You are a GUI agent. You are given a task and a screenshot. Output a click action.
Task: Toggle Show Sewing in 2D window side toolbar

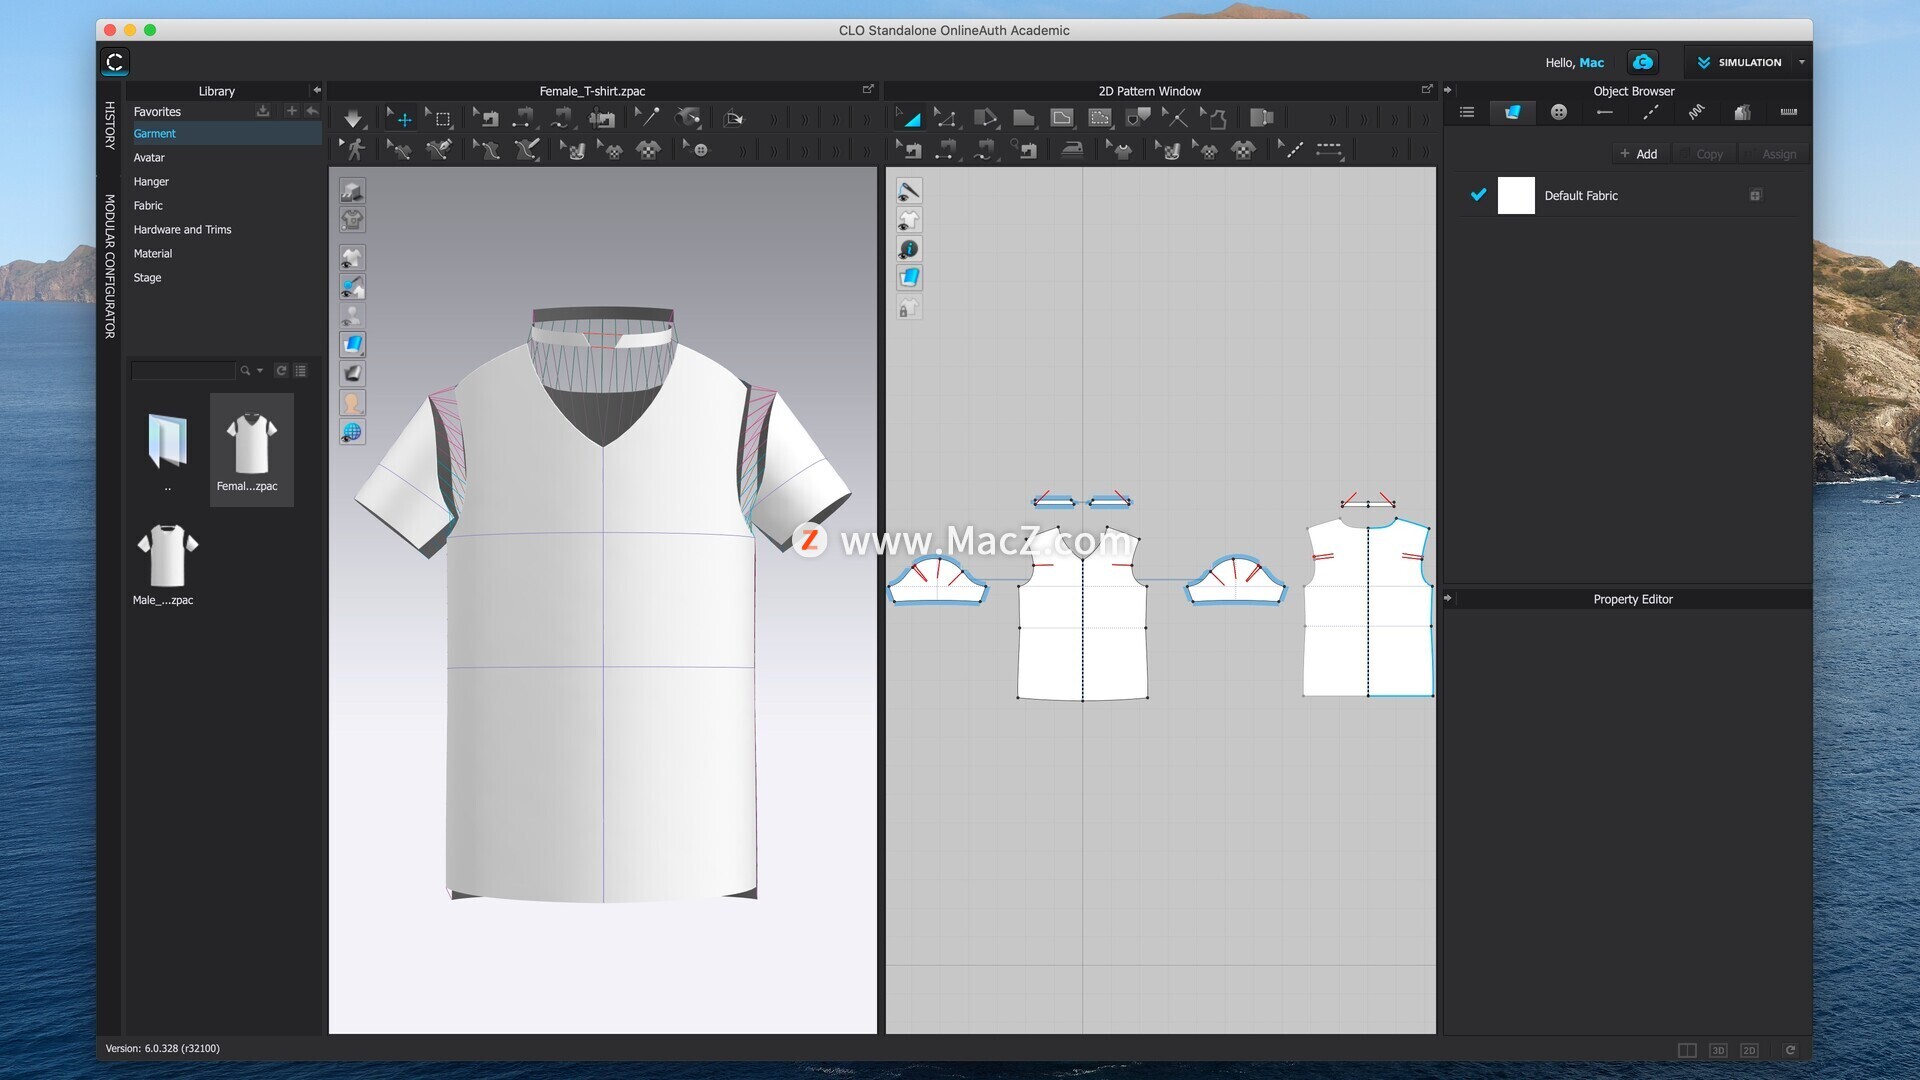pos(909,191)
